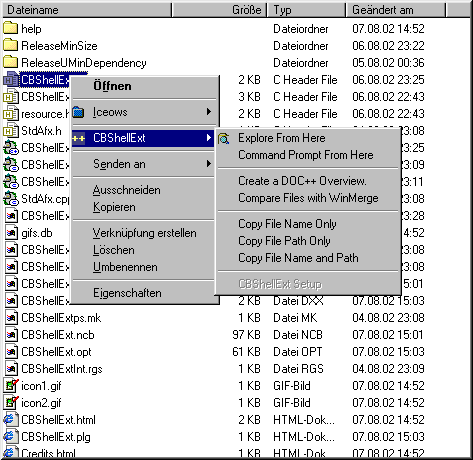Choose Command Prompt From Here
This screenshot has height=460, width=473.
(306, 155)
